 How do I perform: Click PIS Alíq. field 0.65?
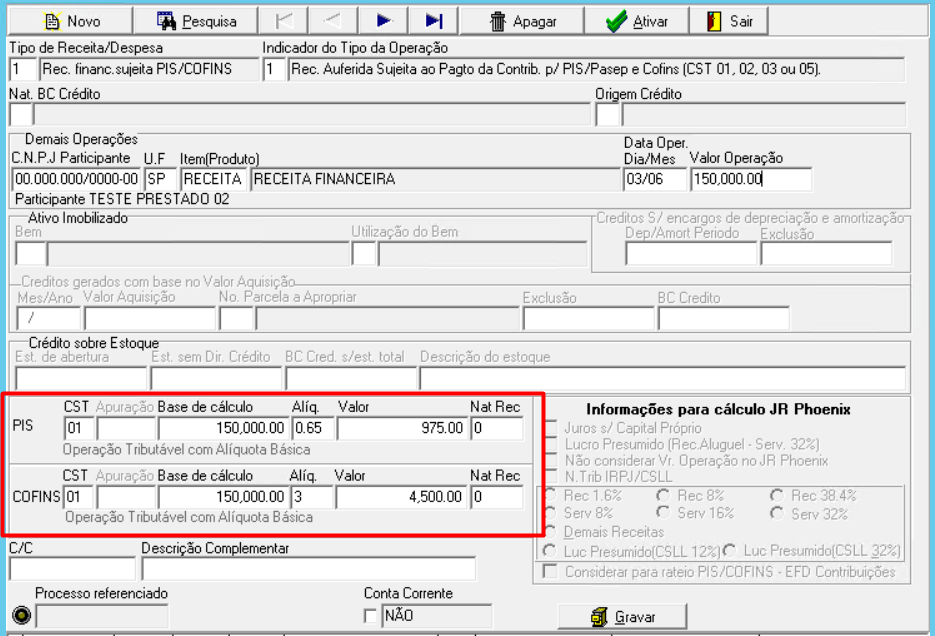pyautogui.click(x=313, y=428)
